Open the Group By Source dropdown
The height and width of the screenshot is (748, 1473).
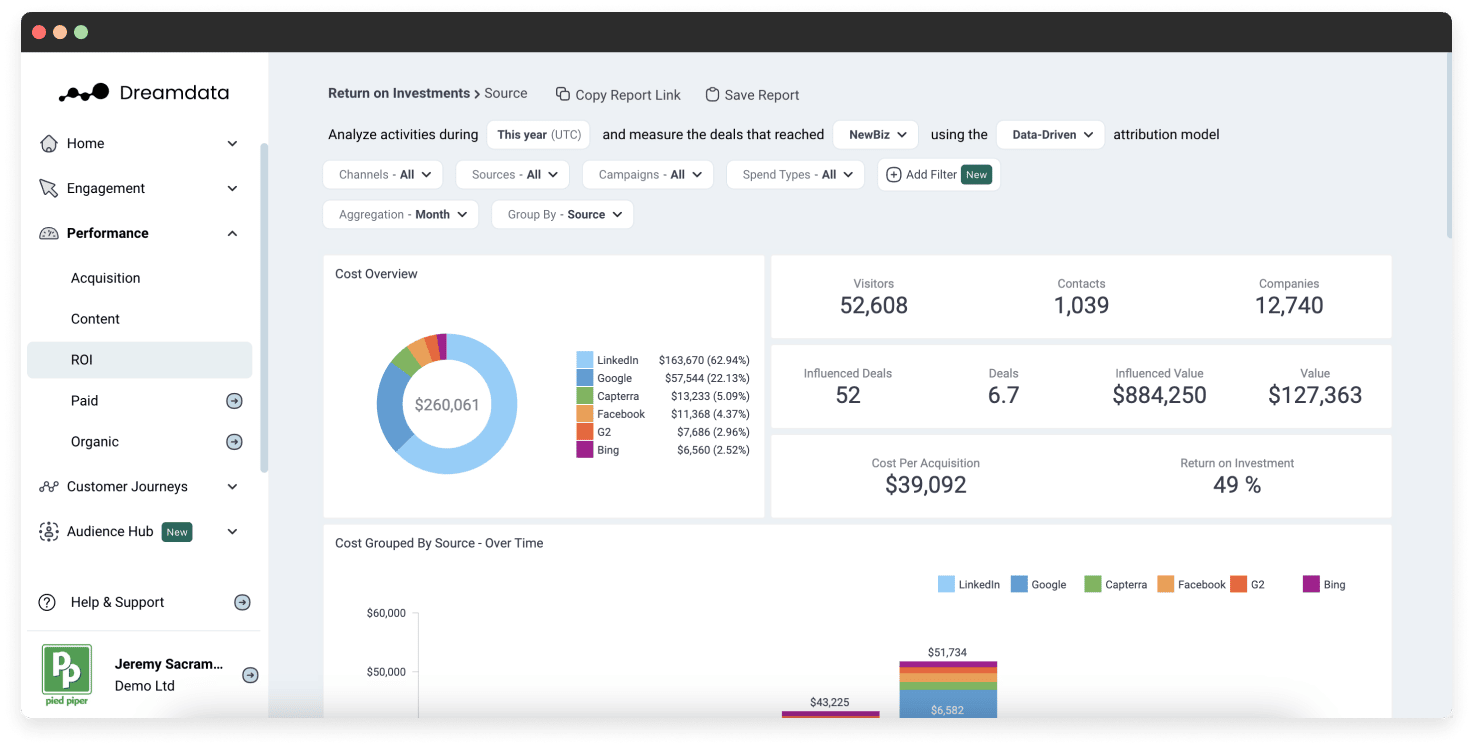click(x=563, y=214)
